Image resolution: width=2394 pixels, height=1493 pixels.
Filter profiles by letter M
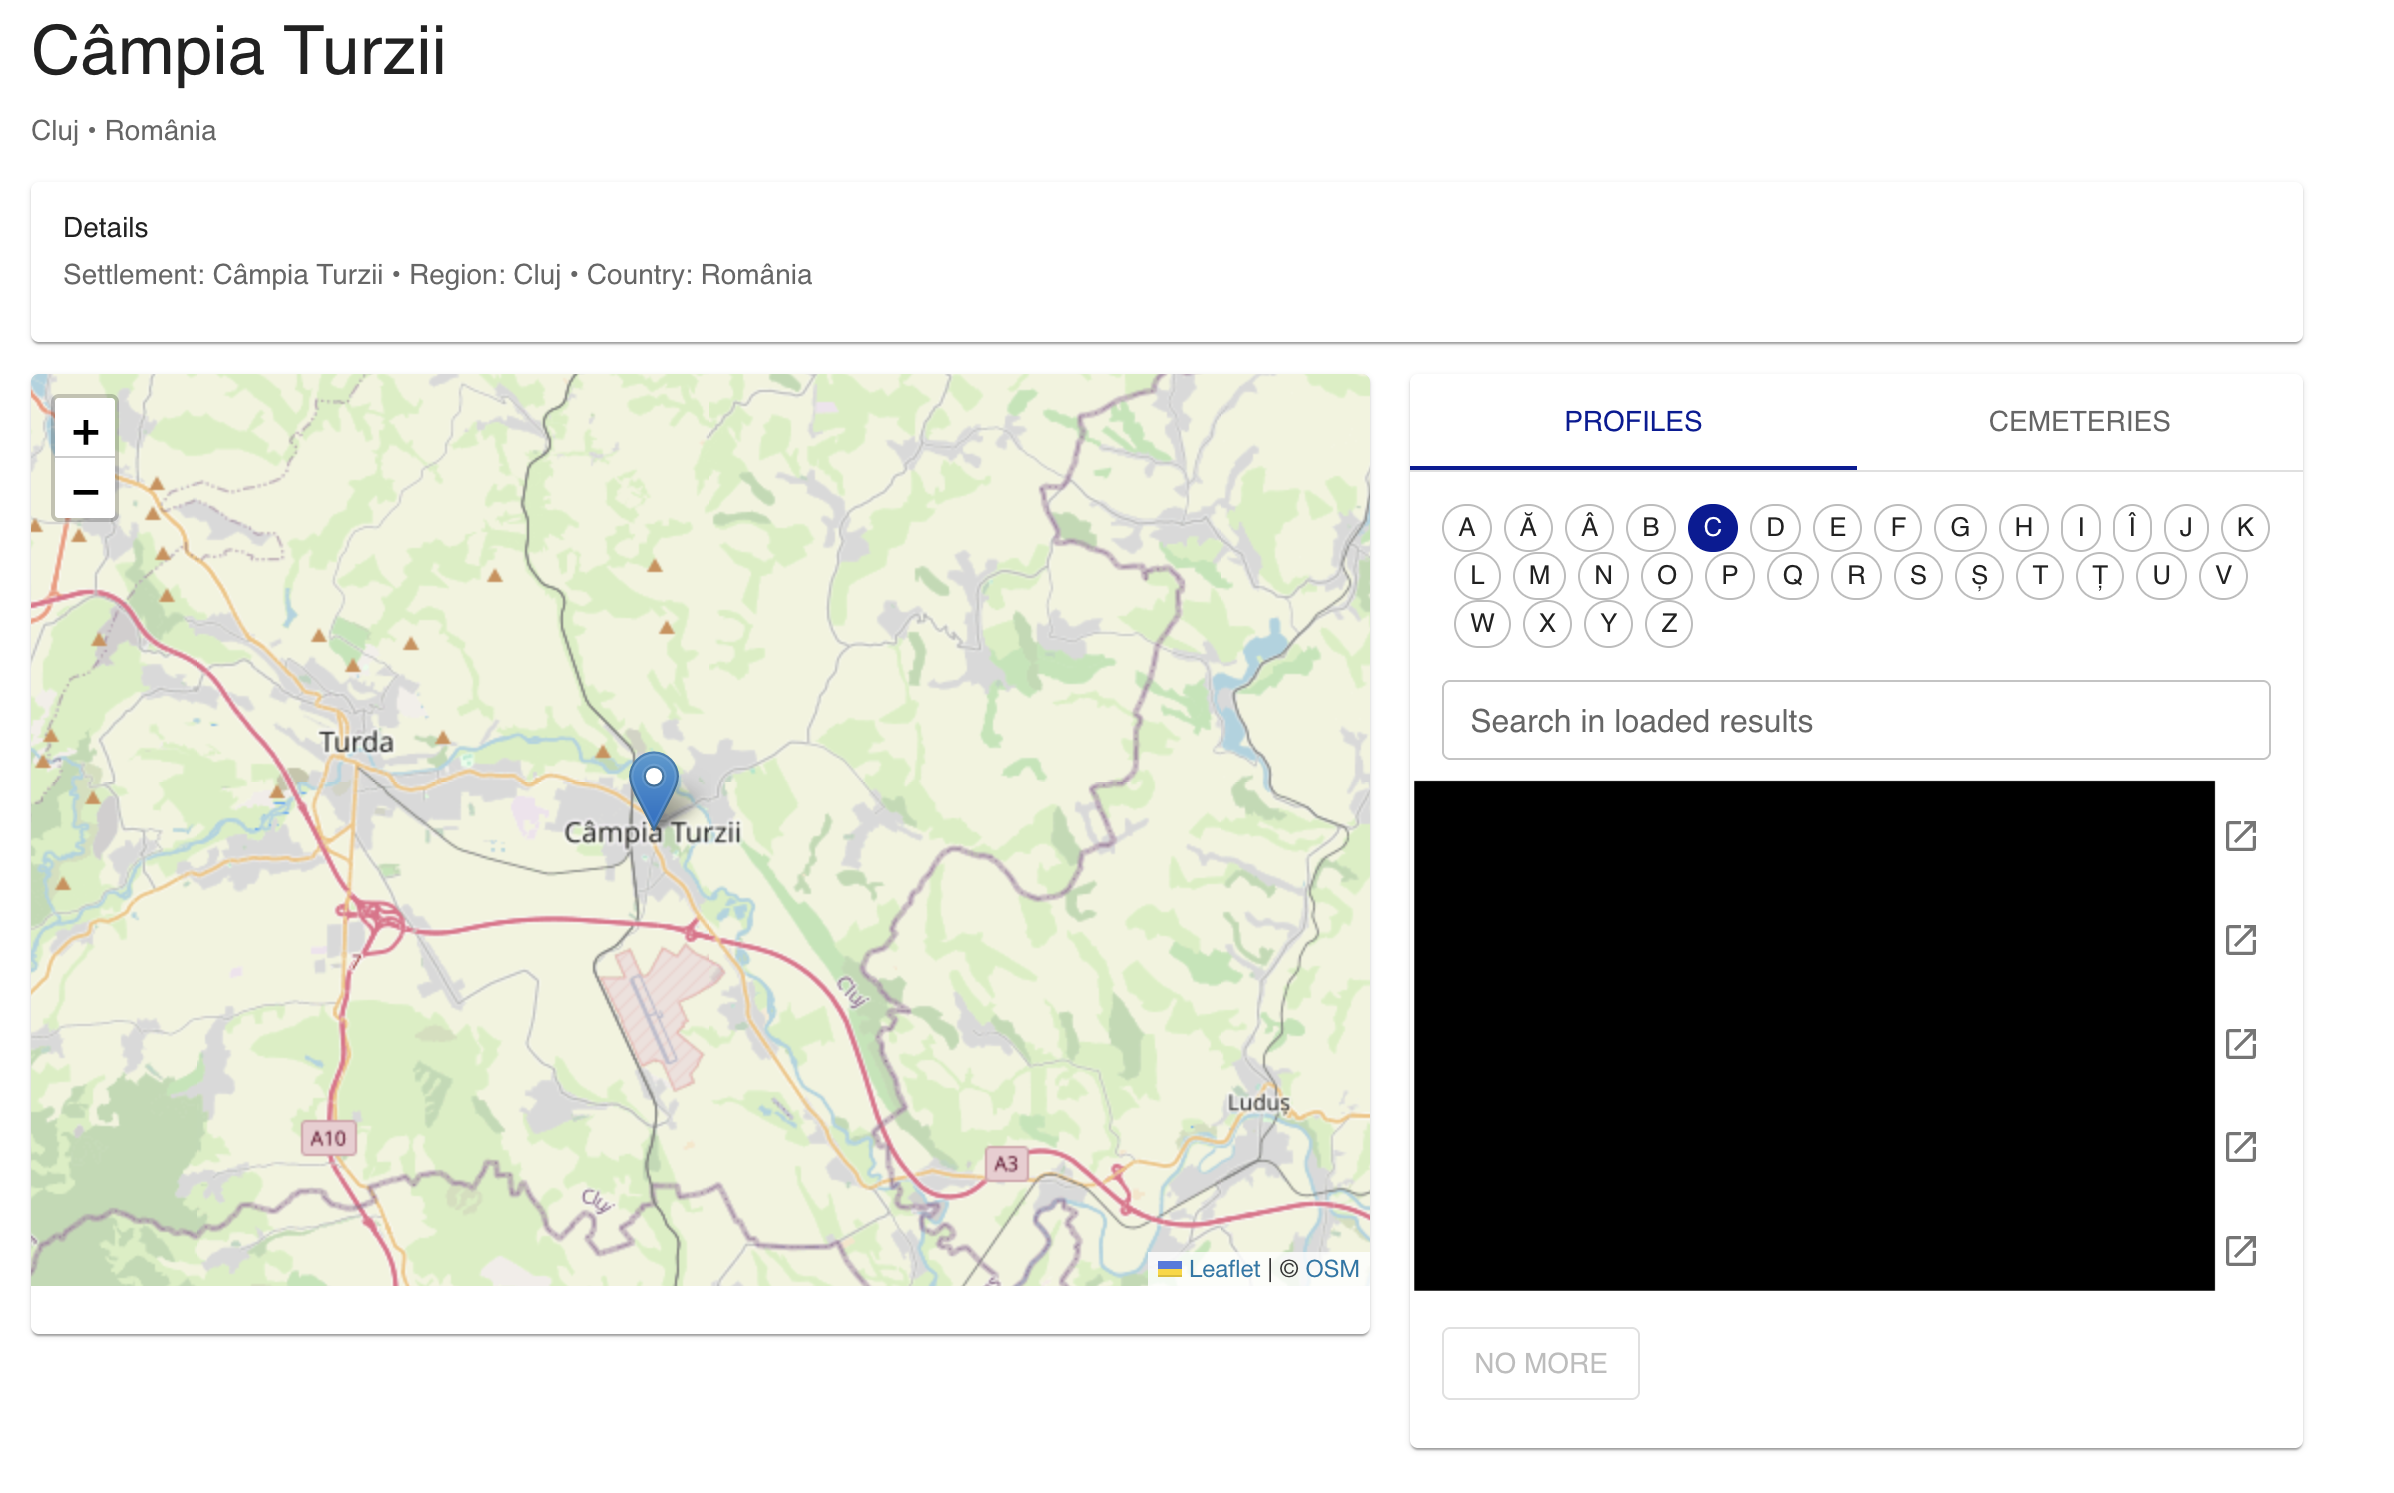(x=1539, y=576)
